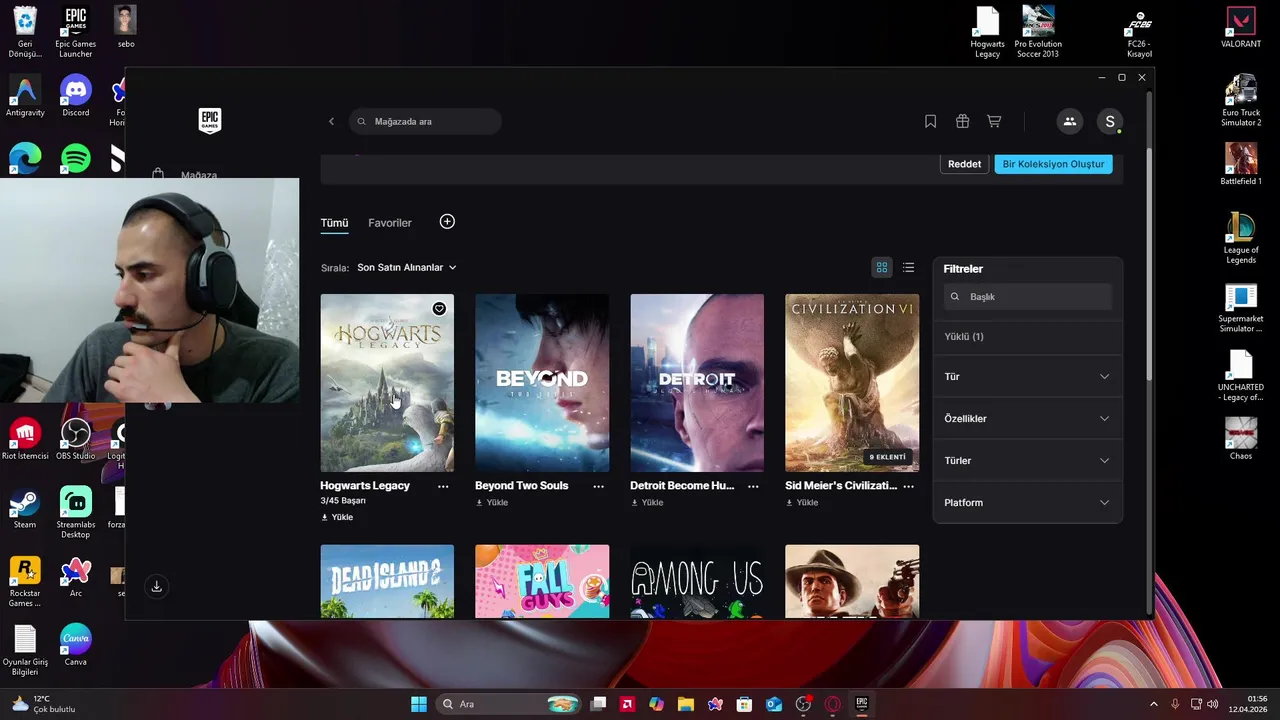The height and width of the screenshot is (720, 1280).
Task: Click Bir Koleksiyon Oluştur button
Action: 1053,164
